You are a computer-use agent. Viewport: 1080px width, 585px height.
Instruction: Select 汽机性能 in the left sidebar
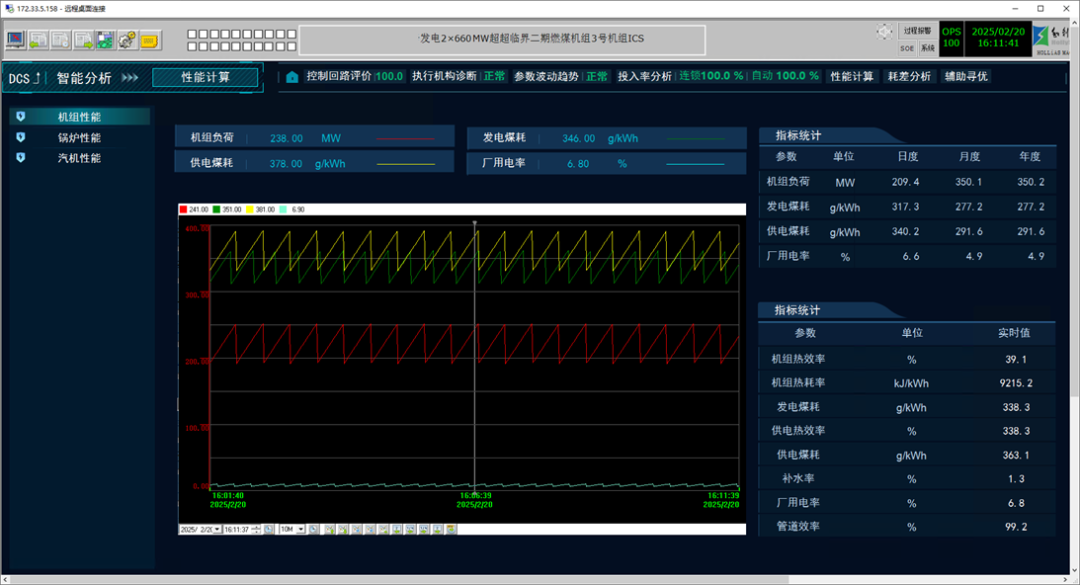pos(79,158)
